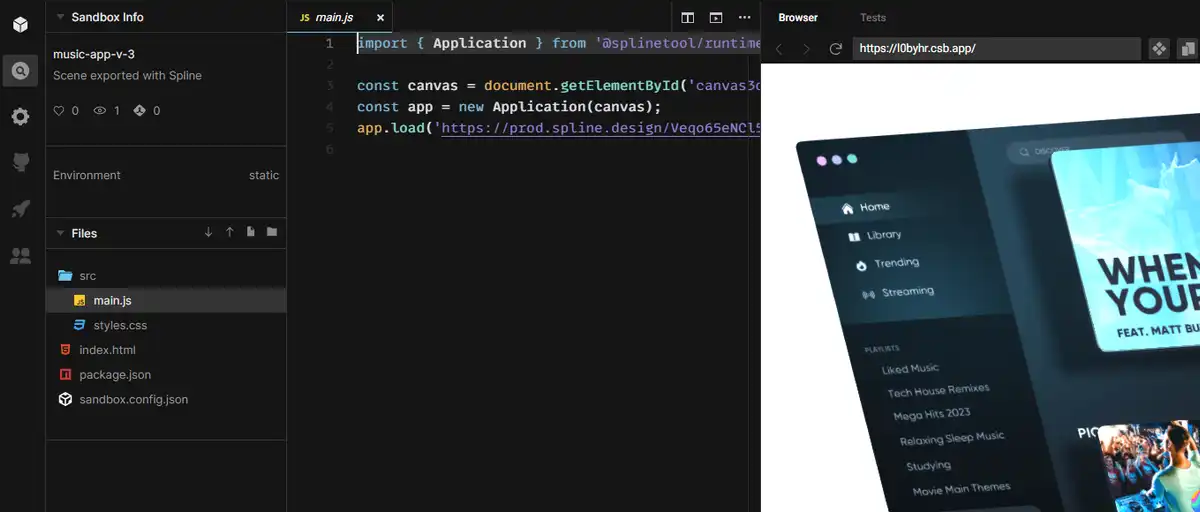Click the project view icon beside URL bar

tap(1159, 48)
